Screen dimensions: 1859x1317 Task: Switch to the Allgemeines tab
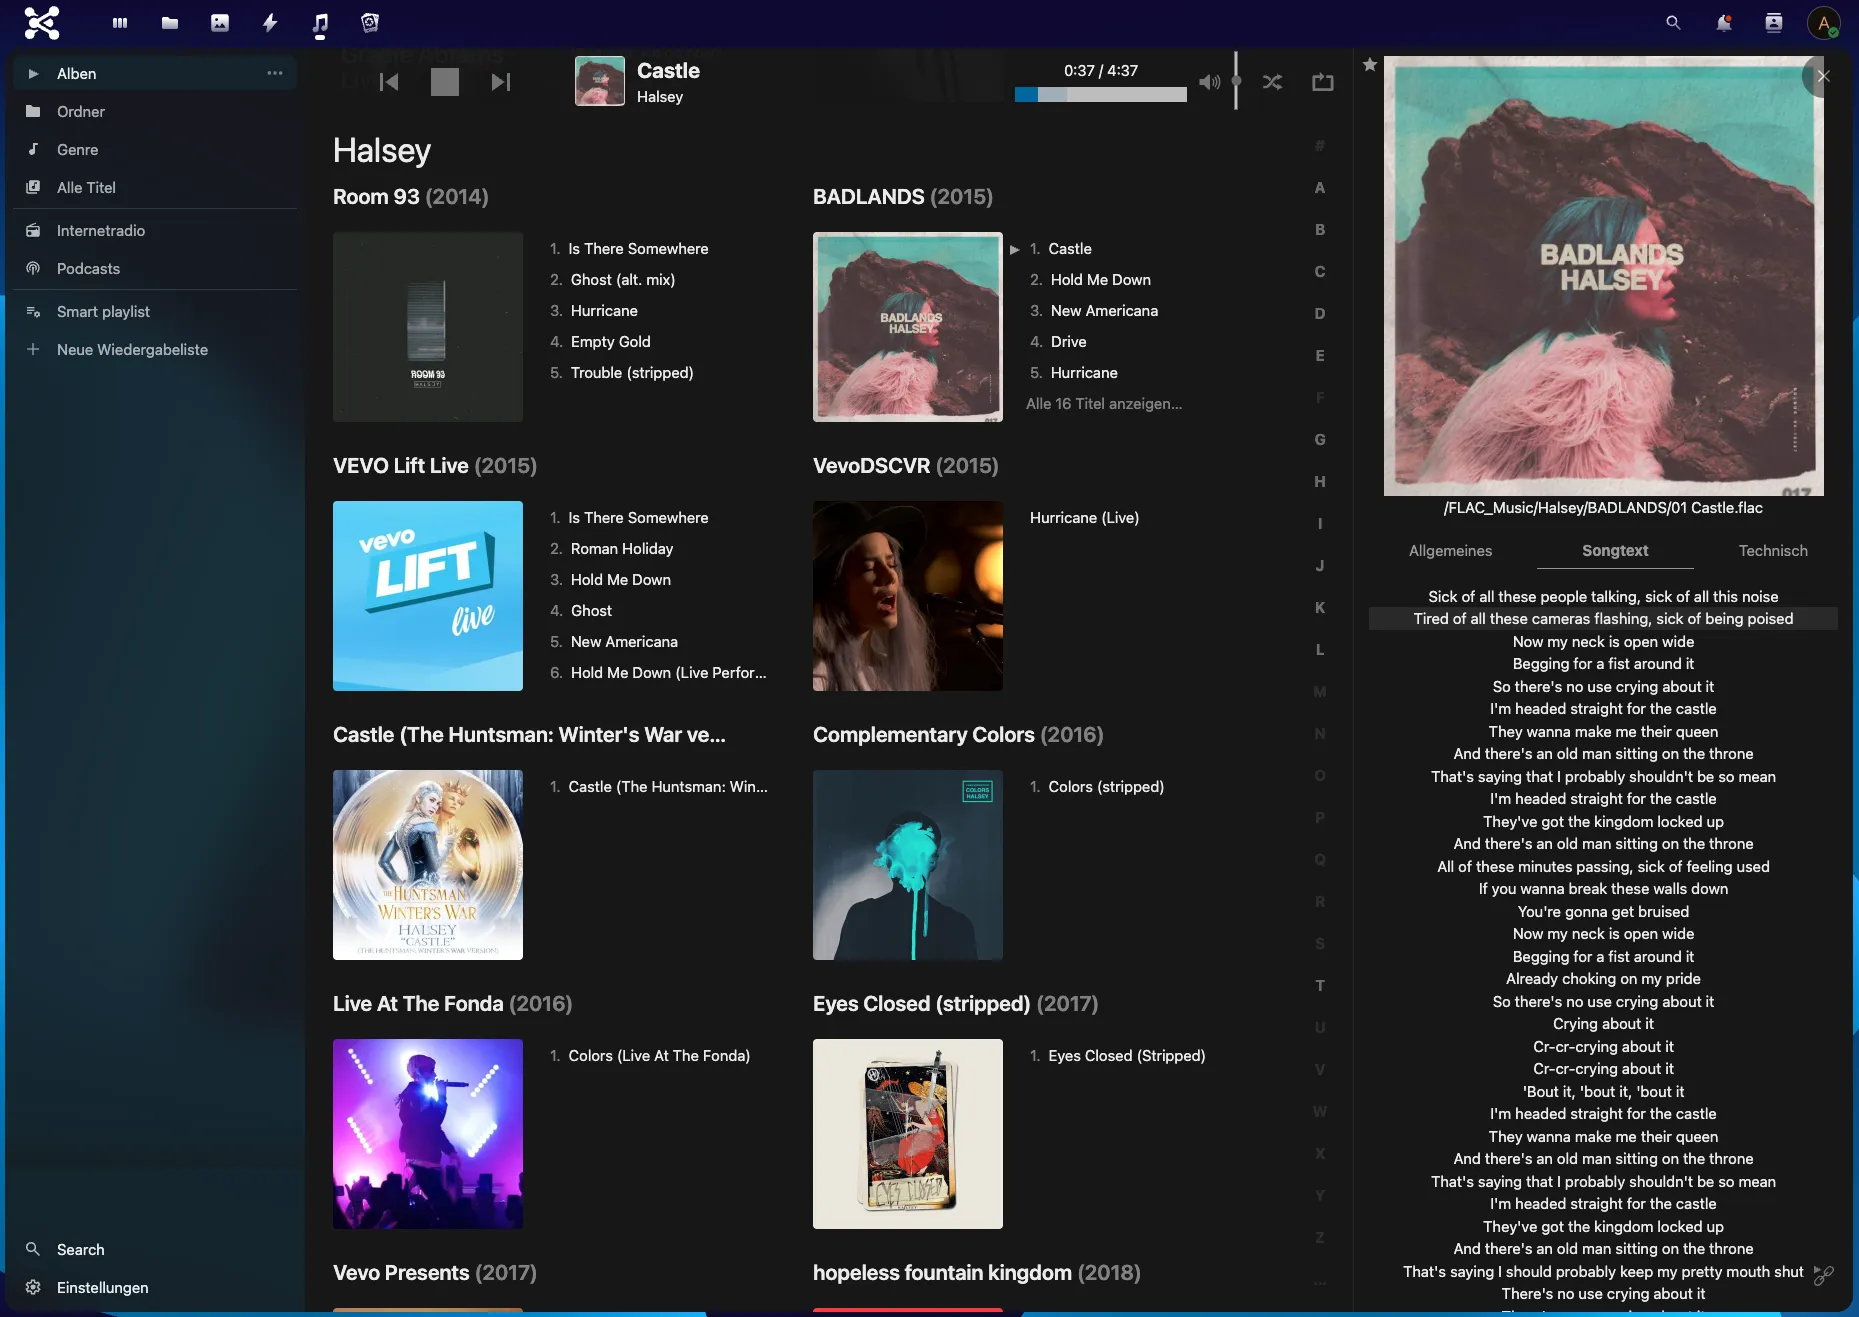click(1449, 550)
